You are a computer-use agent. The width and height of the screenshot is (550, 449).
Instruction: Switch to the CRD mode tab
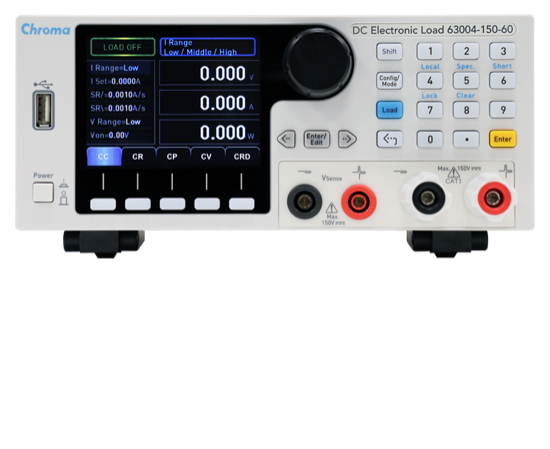pos(242,156)
